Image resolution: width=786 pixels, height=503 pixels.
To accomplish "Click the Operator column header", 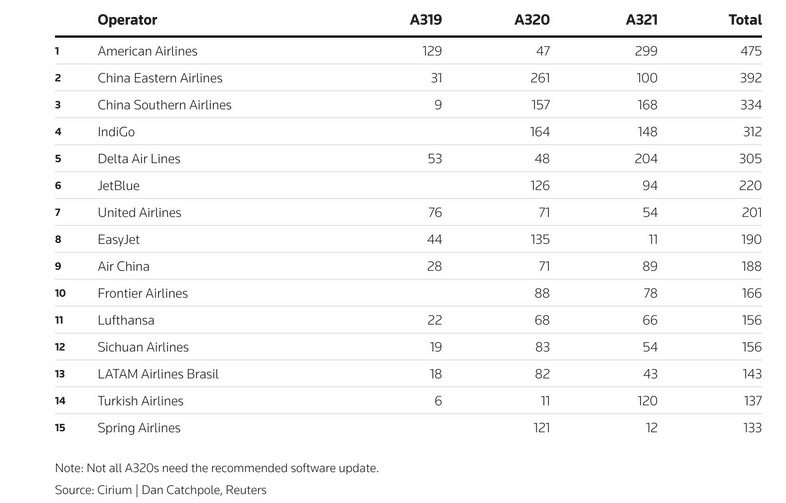I will click(127, 20).
